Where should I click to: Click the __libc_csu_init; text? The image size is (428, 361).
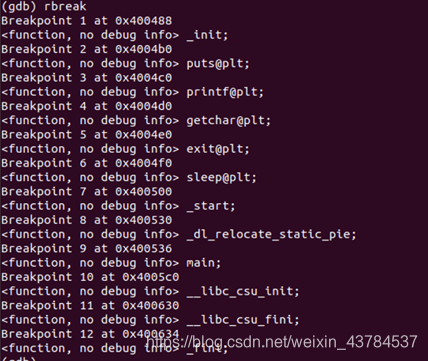pyautogui.click(x=243, y=291)
